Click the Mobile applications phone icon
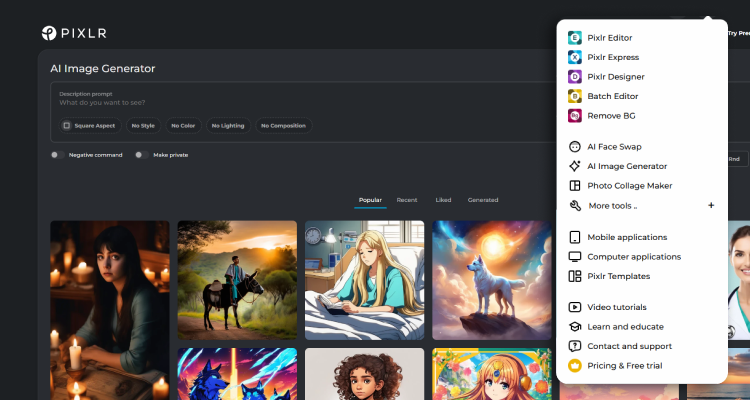 (x=574, y=237)
